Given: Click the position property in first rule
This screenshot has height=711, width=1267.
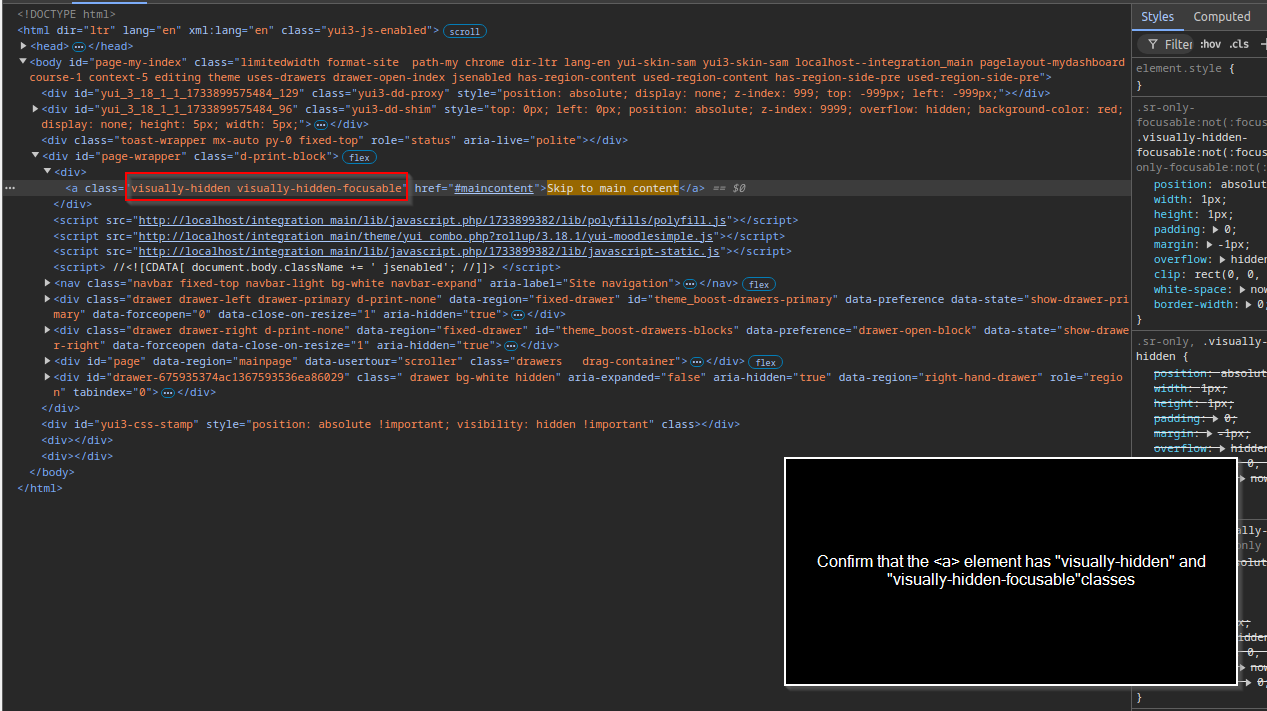Looking at the screenshot, I should (1178, 184).
